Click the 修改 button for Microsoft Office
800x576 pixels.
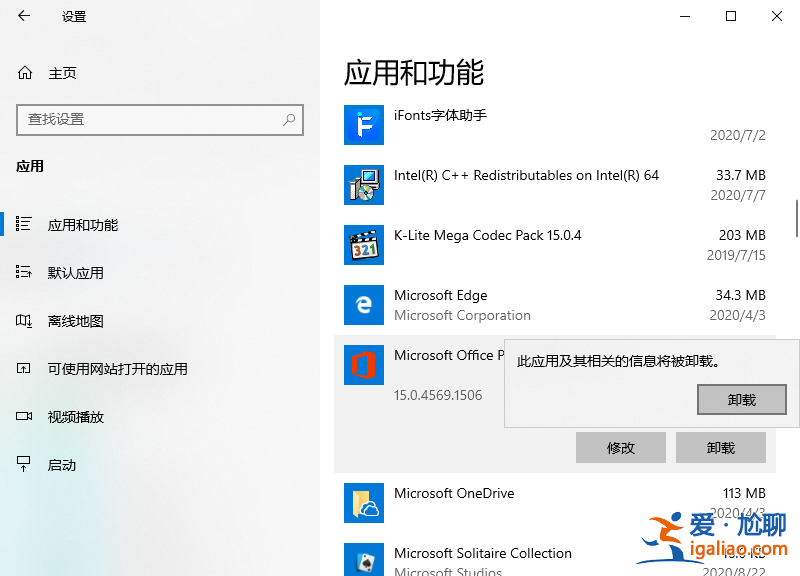point(620,447)
